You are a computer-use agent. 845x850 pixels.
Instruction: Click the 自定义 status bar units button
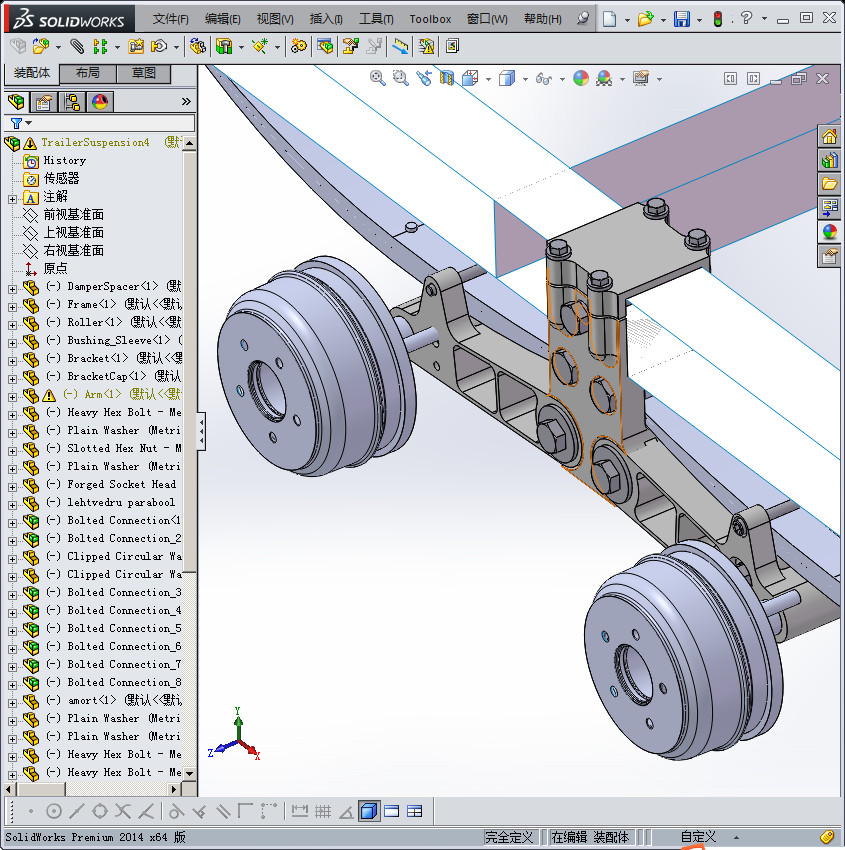[x=698, y=837]
